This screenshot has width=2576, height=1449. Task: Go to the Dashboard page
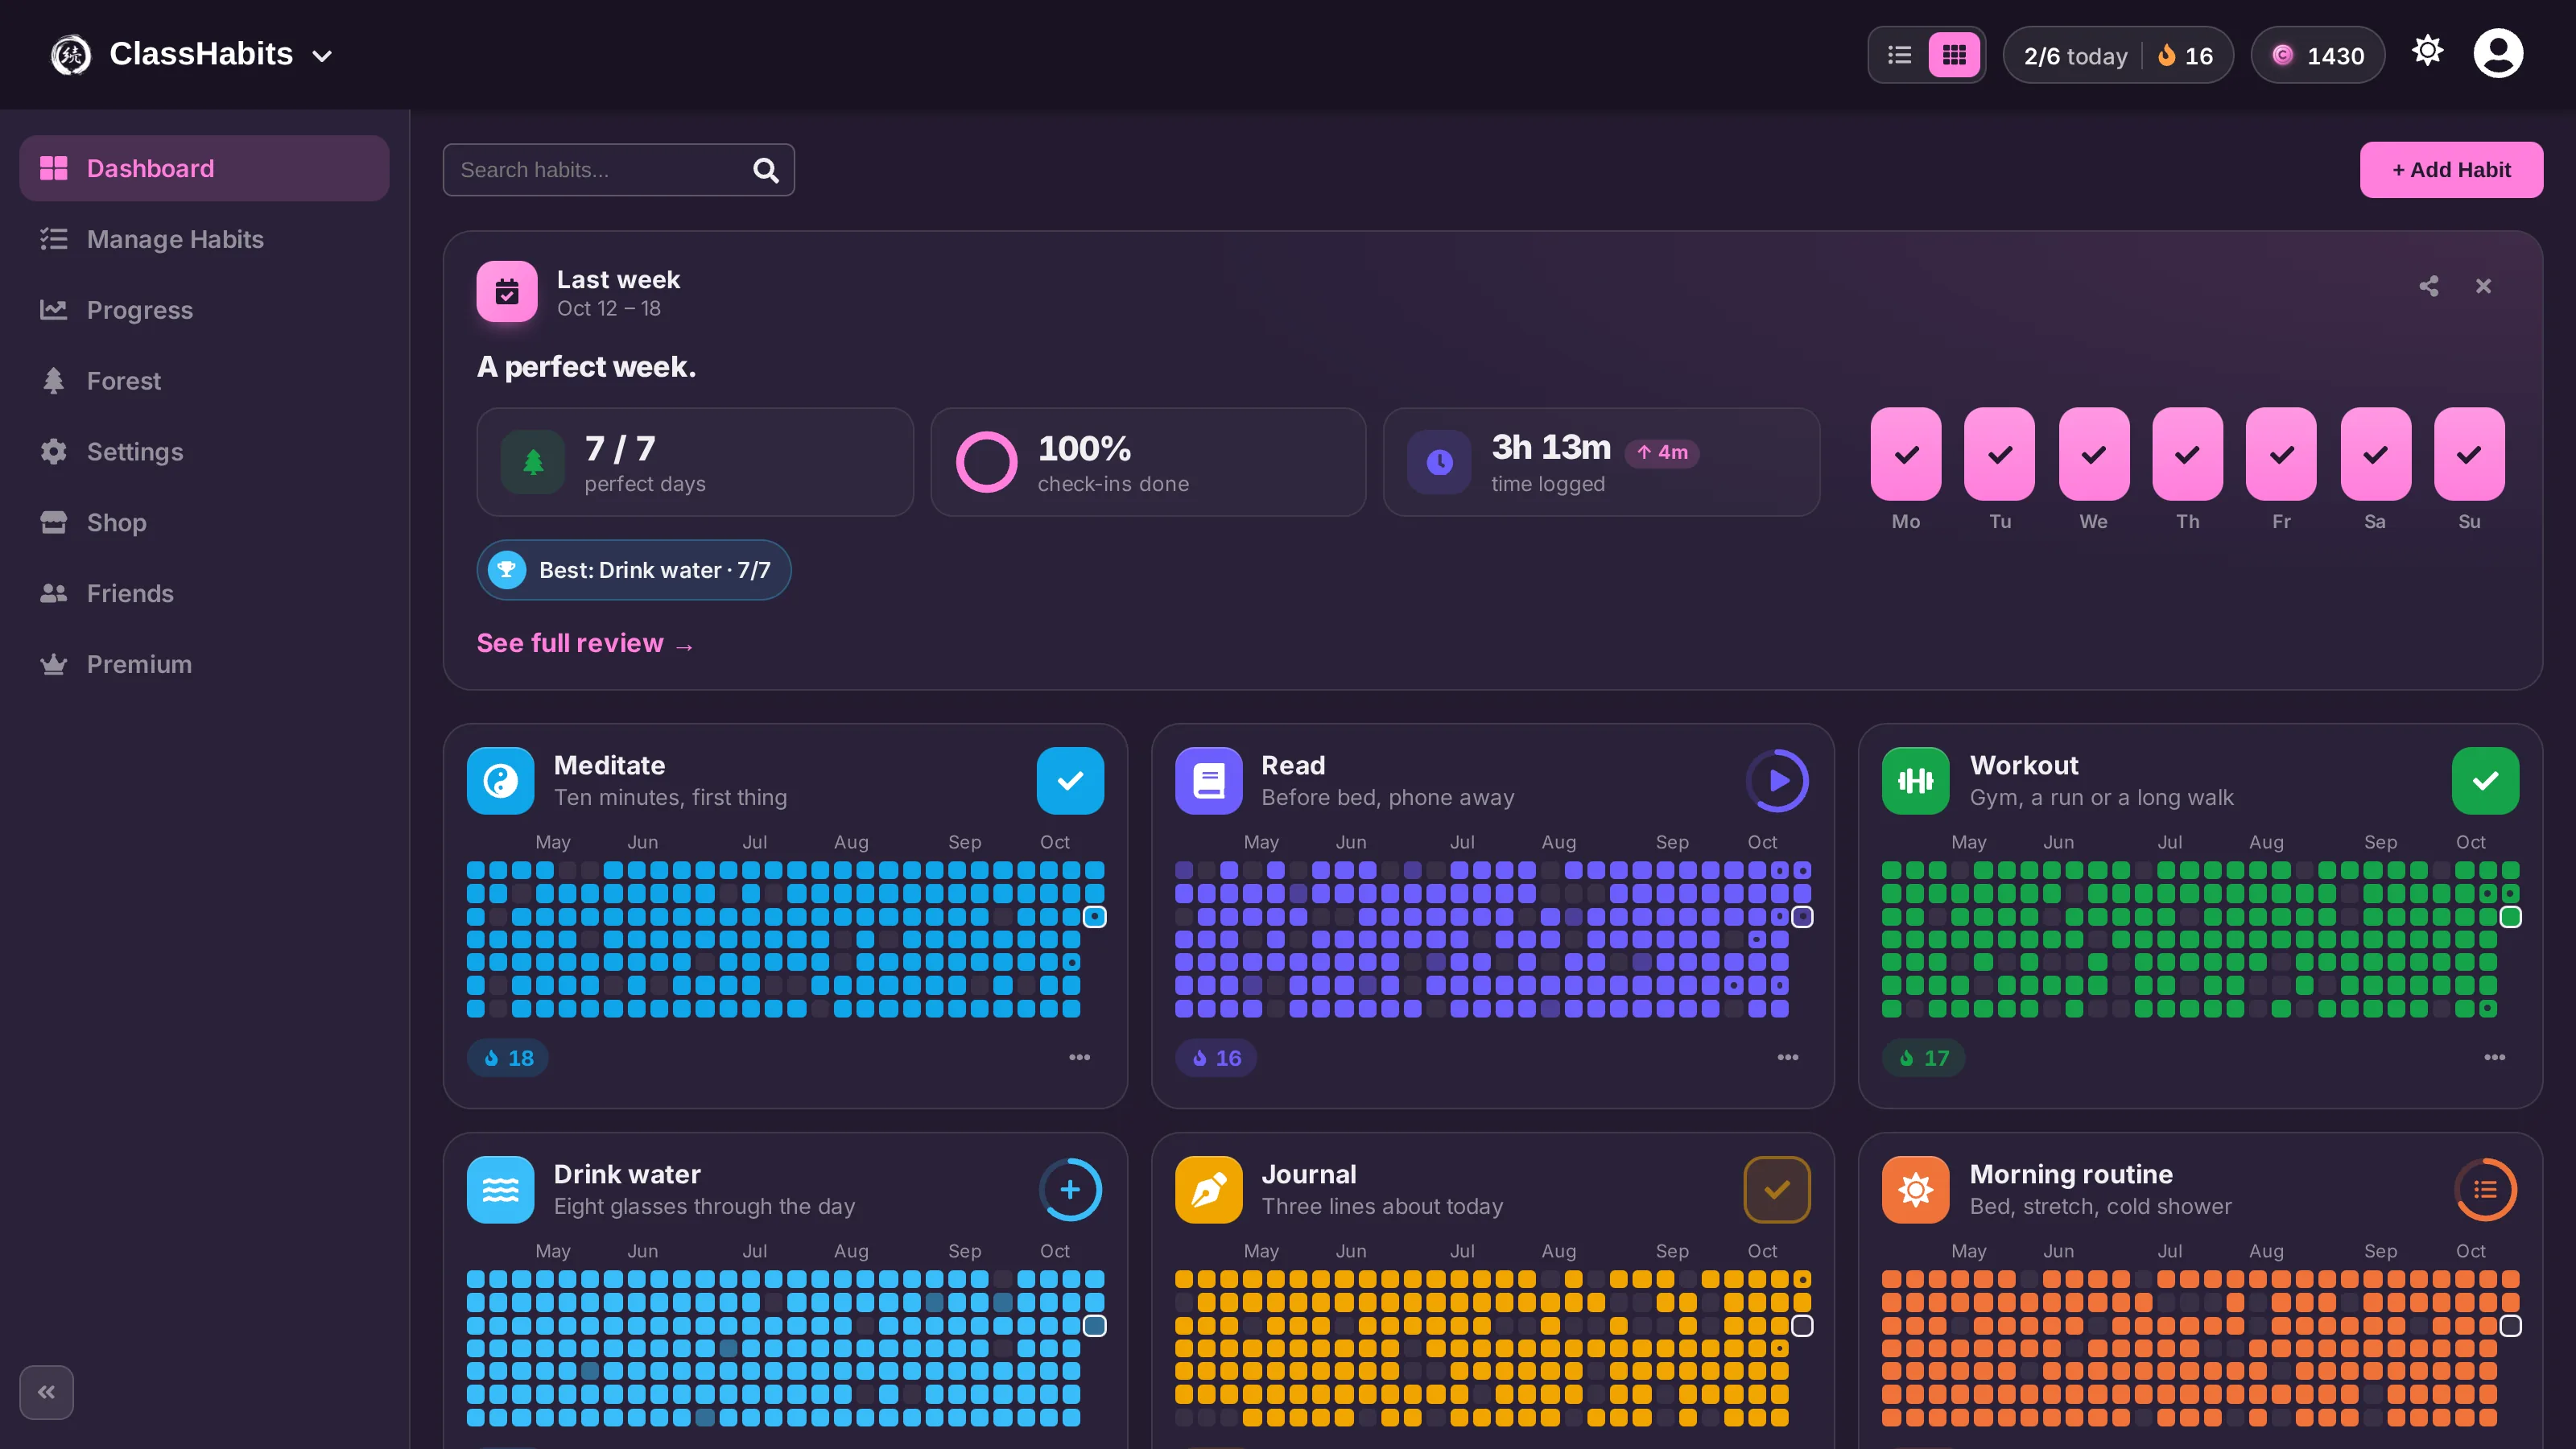coord(204,168)
